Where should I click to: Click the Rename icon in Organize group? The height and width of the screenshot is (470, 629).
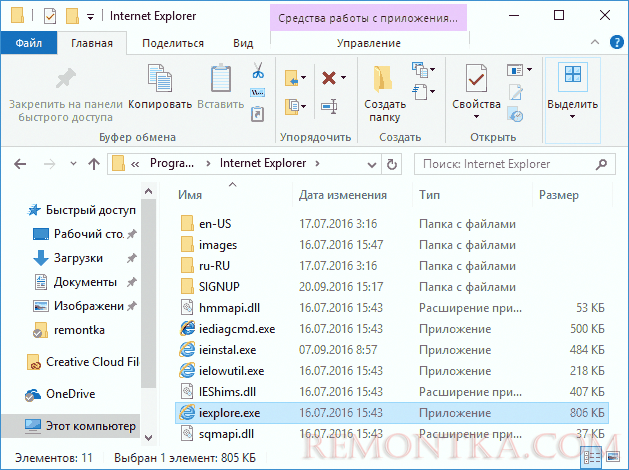tap(329, 107)
